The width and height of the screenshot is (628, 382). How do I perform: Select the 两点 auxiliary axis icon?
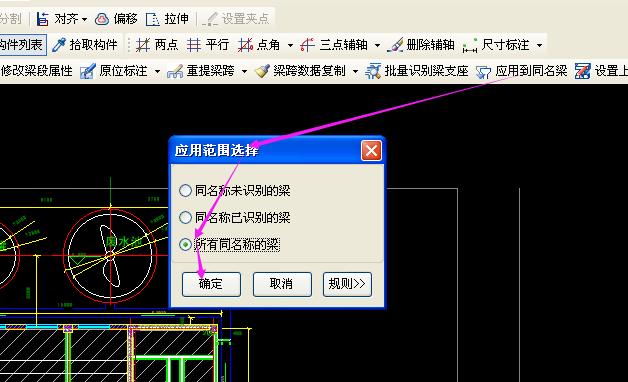[x=143, y=45]
